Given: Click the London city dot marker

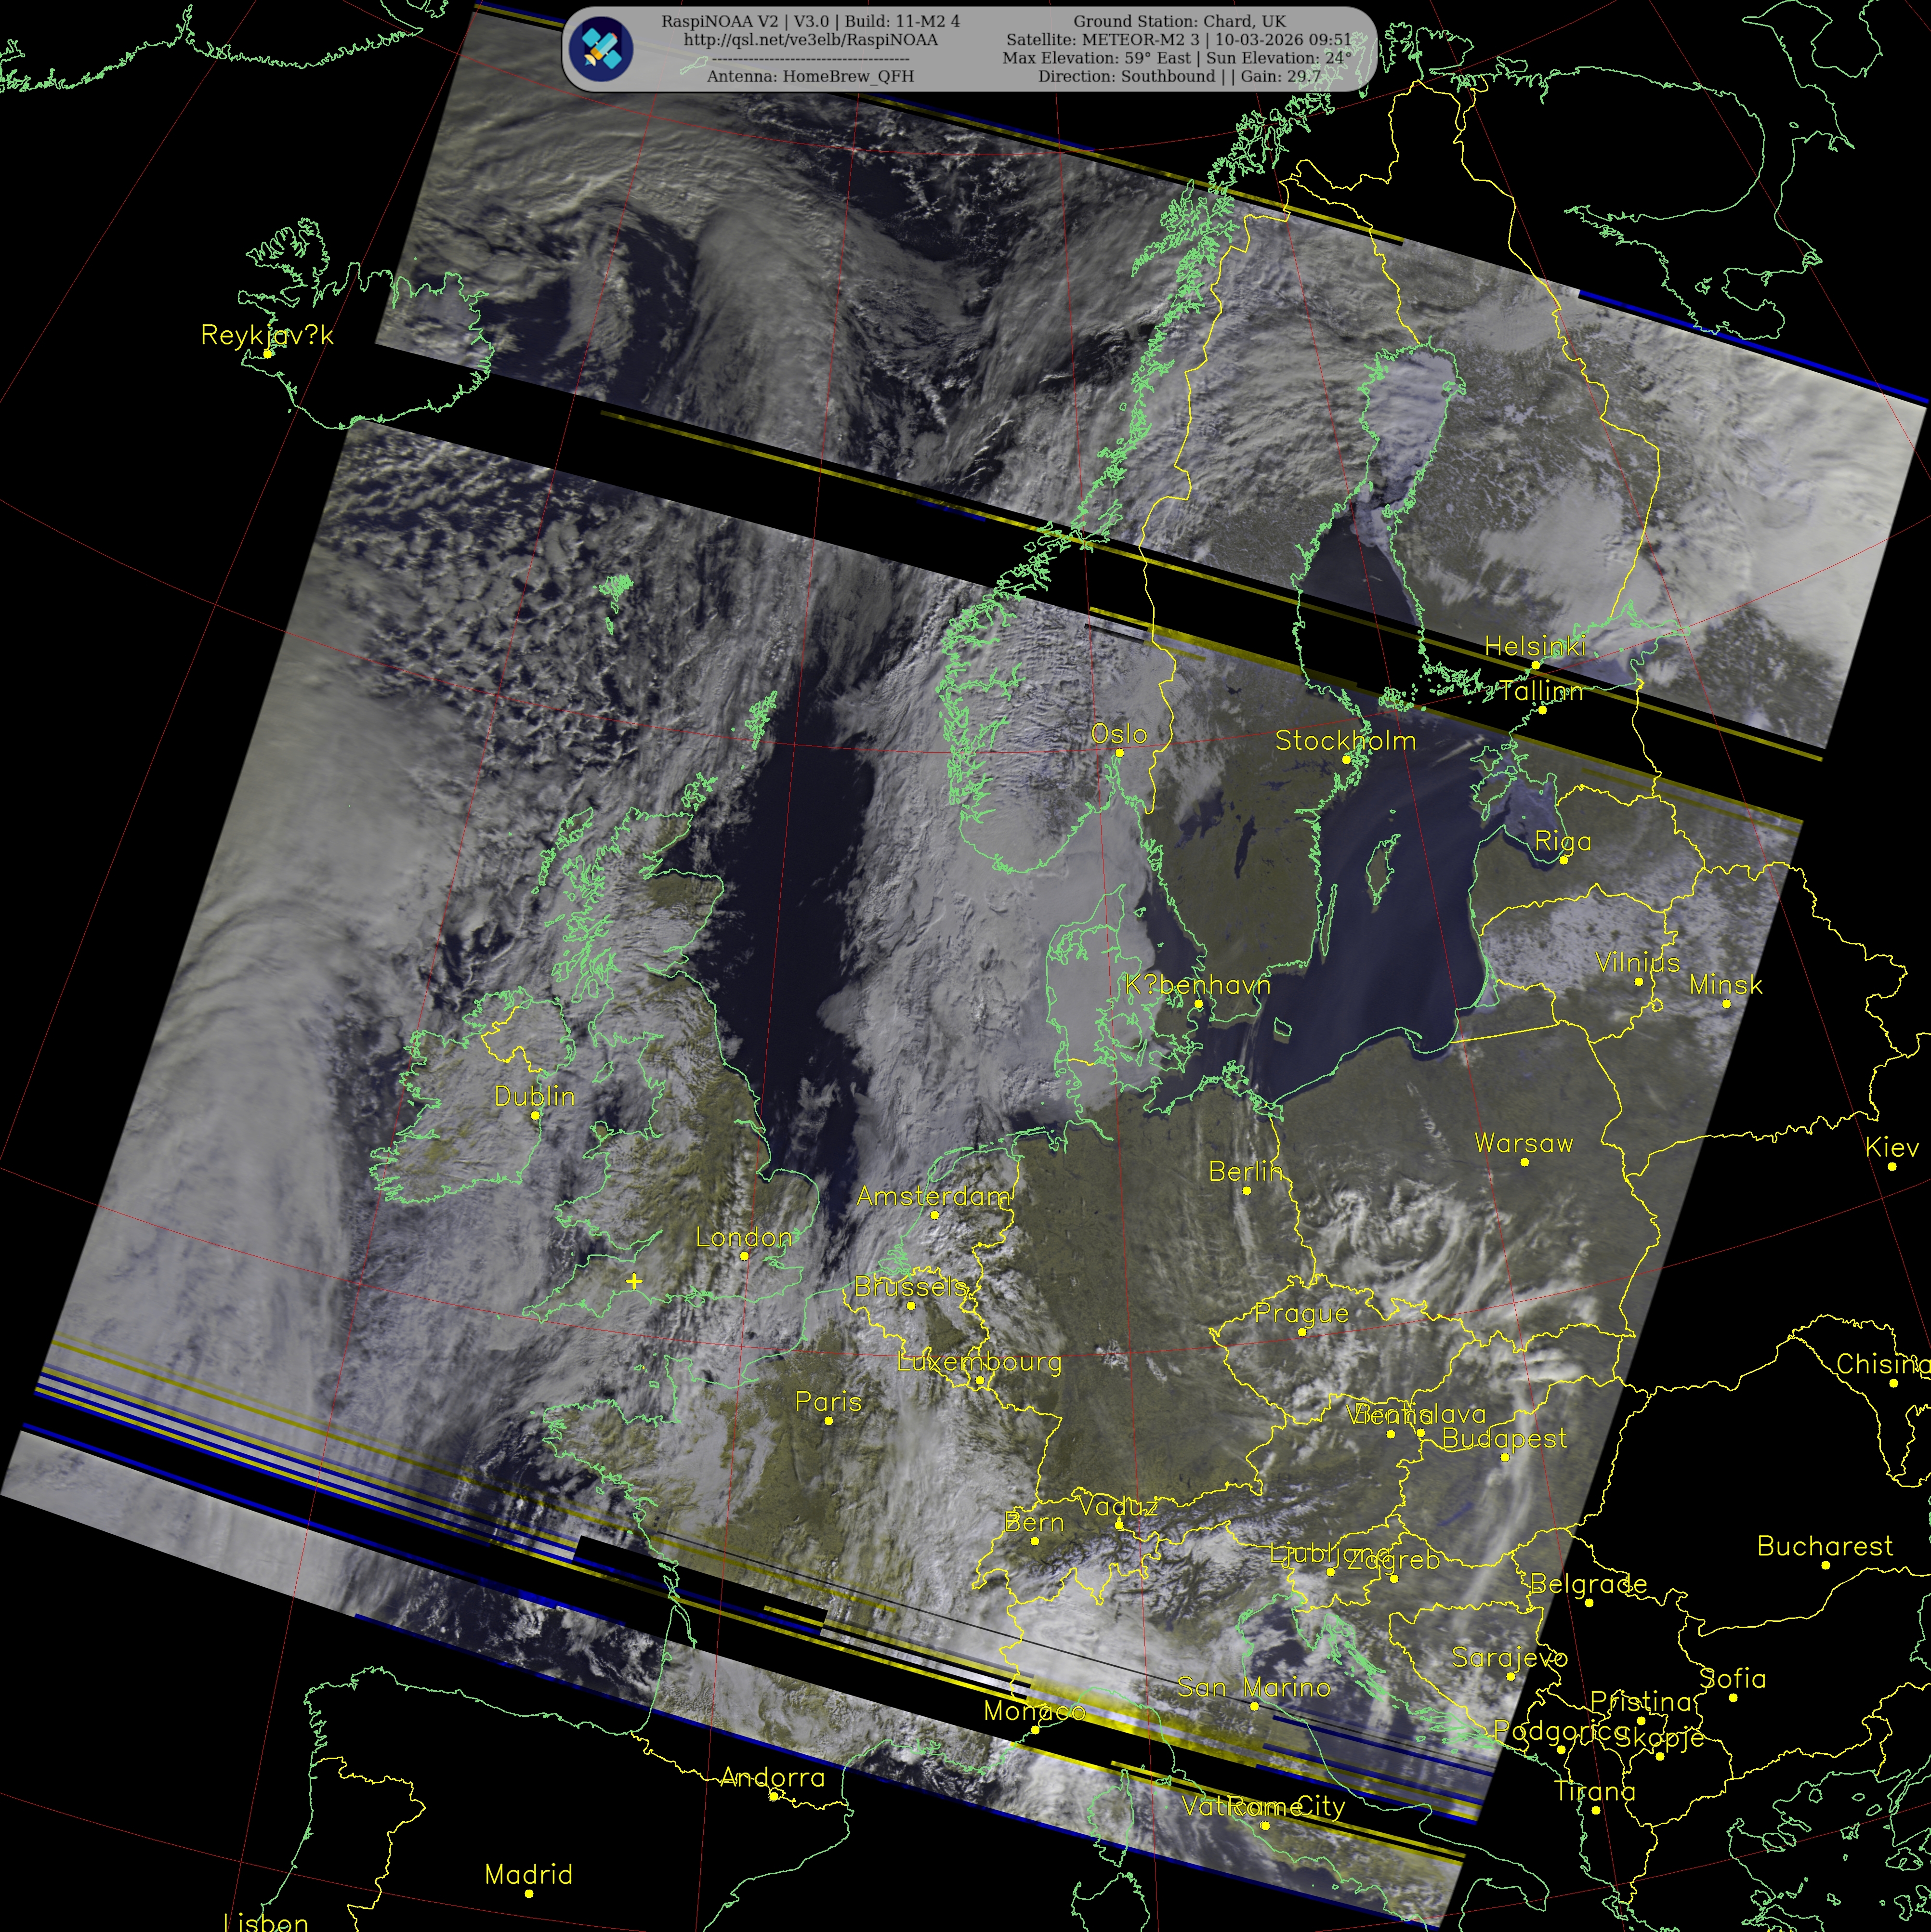Looking at the screenshot, I should tap(744, 1256).
